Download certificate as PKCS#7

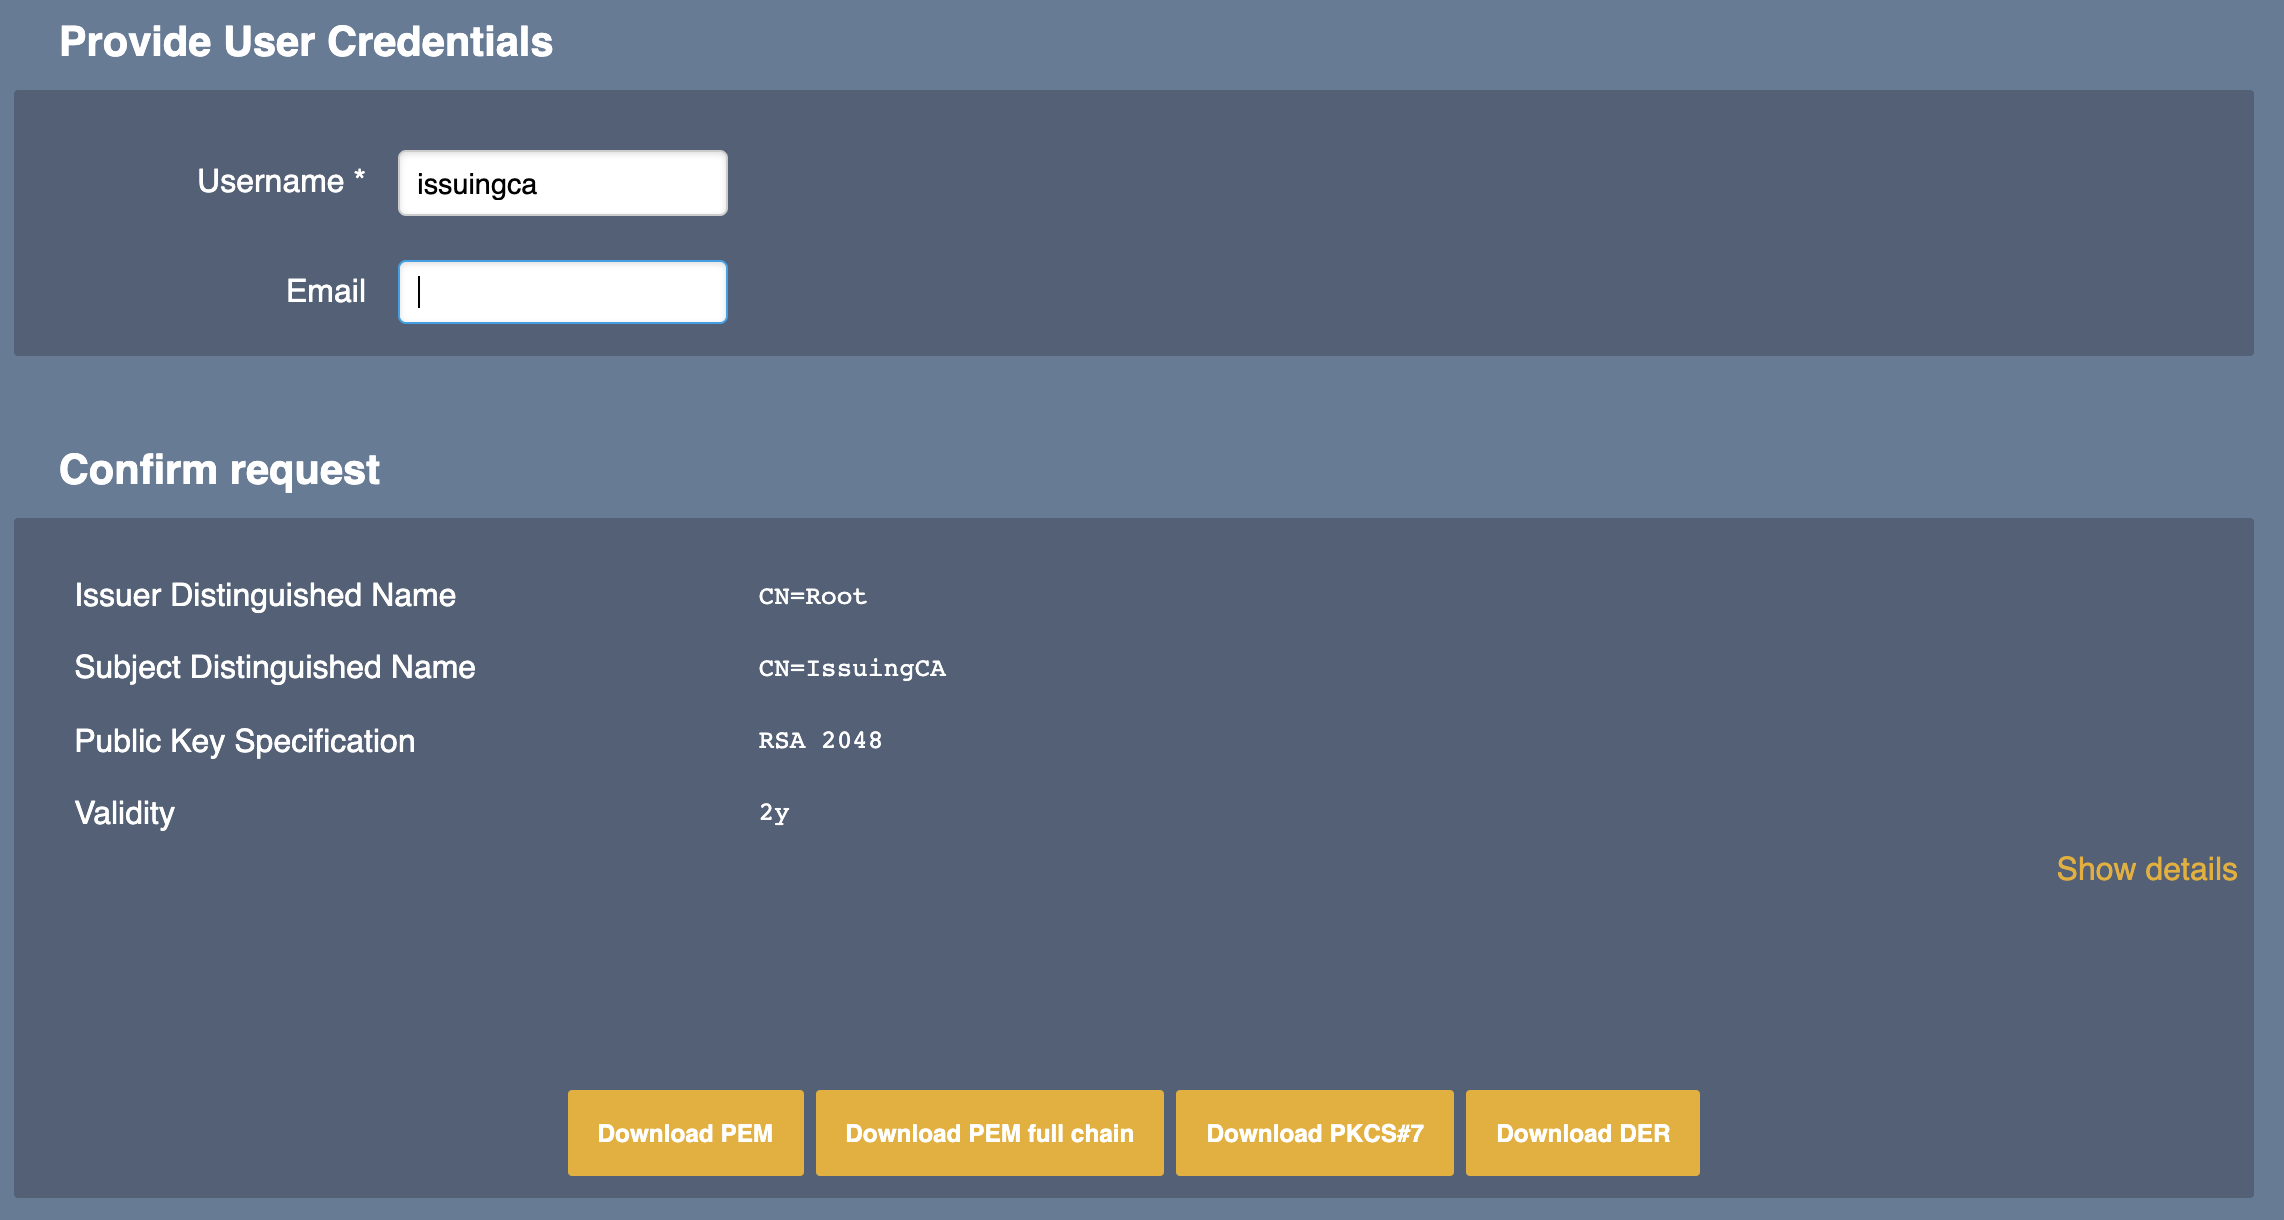pos(1314,1133)
